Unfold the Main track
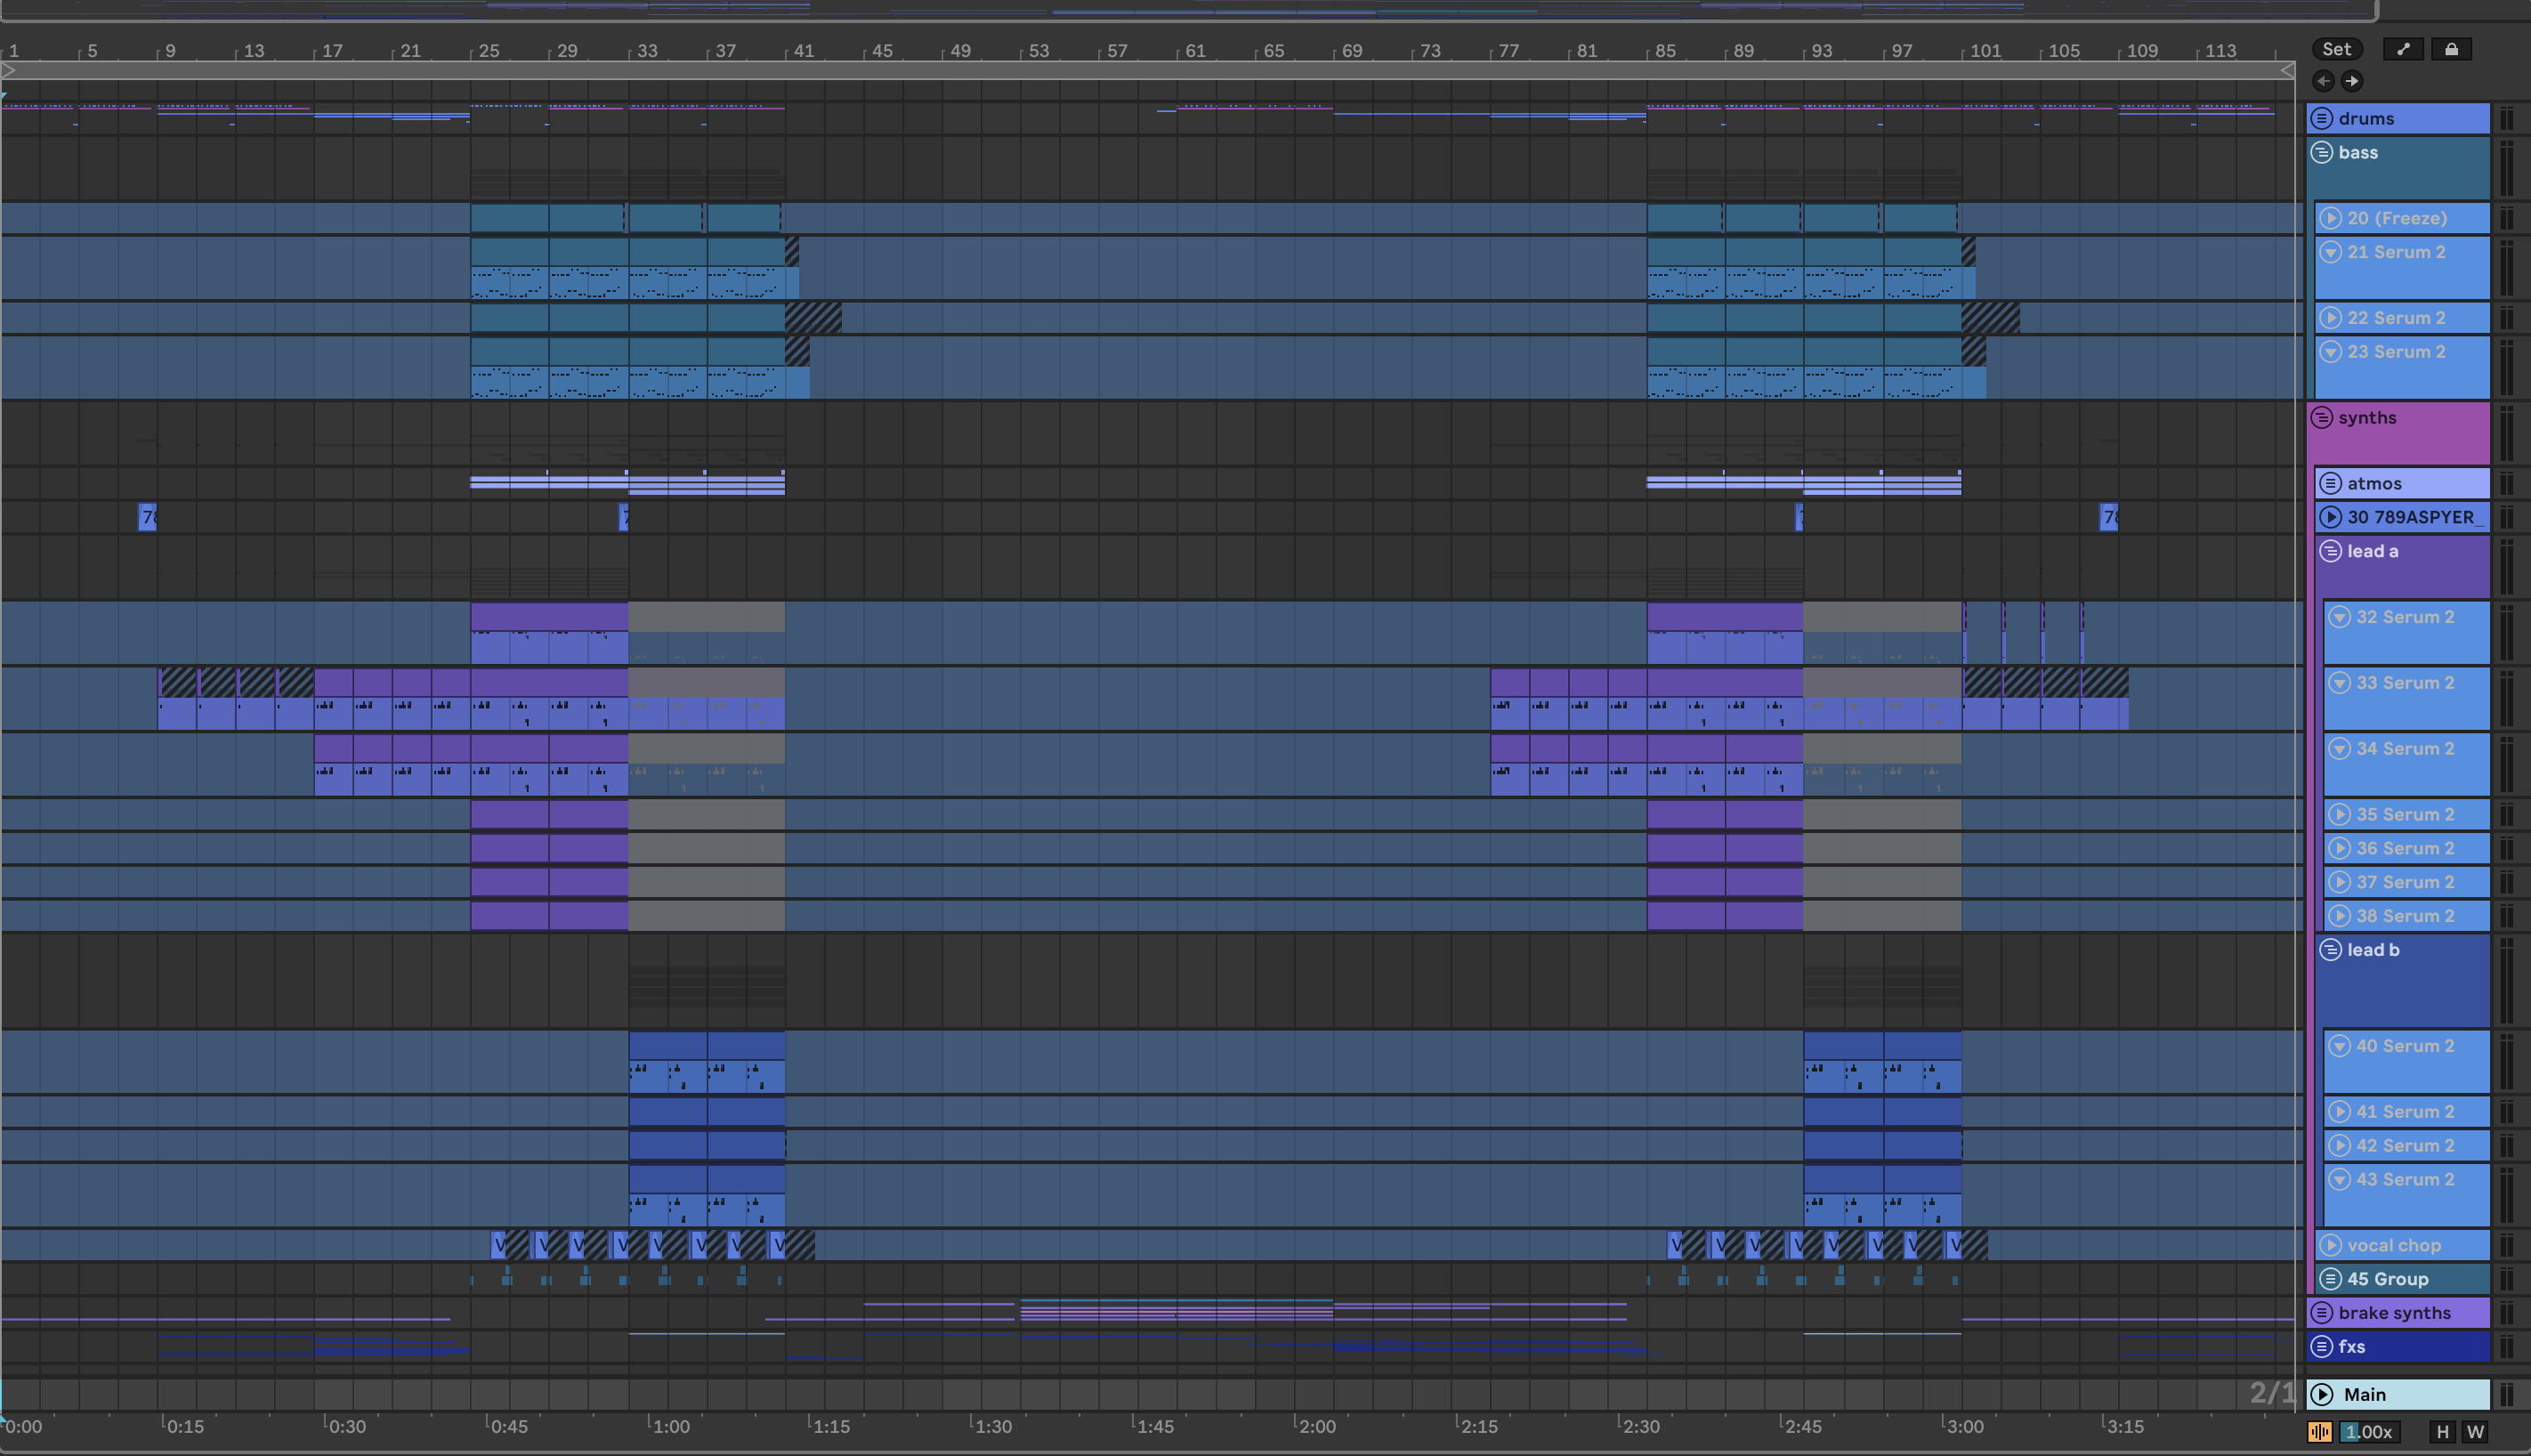The width and height of the screenshot is (2531, 1456). [2322, 1394]
